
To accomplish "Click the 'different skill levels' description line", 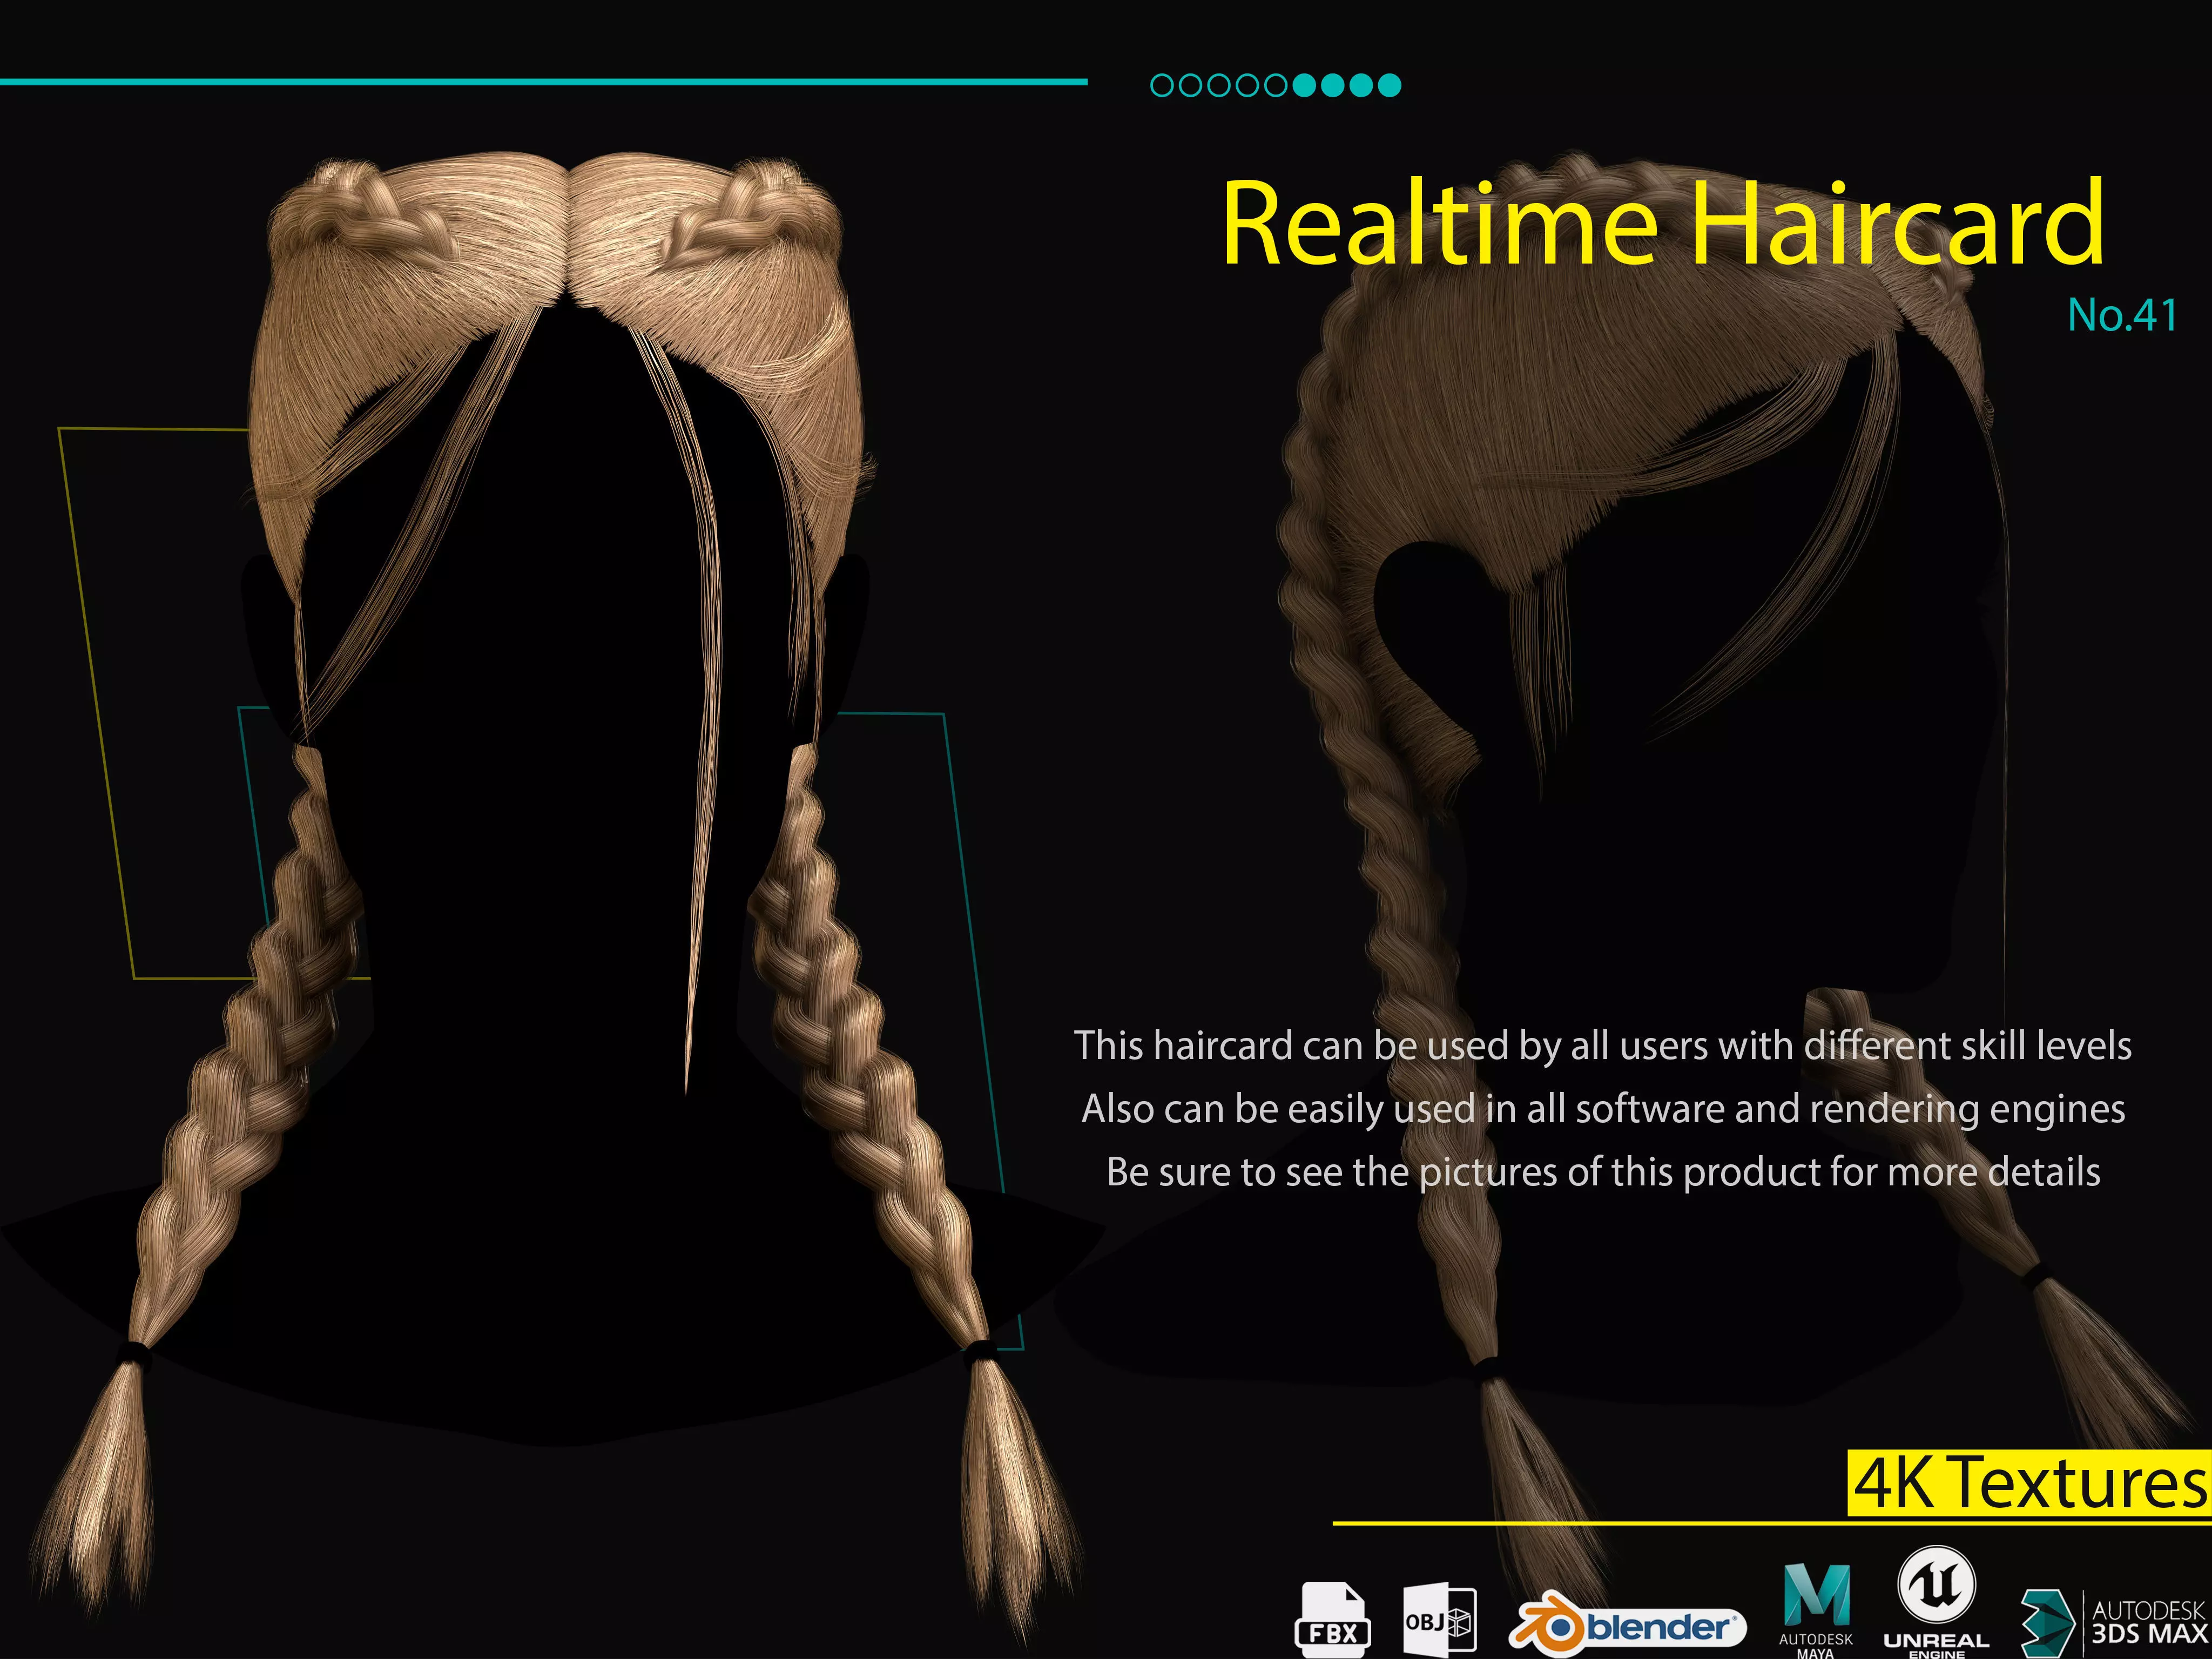I will click(1602, 1046).
